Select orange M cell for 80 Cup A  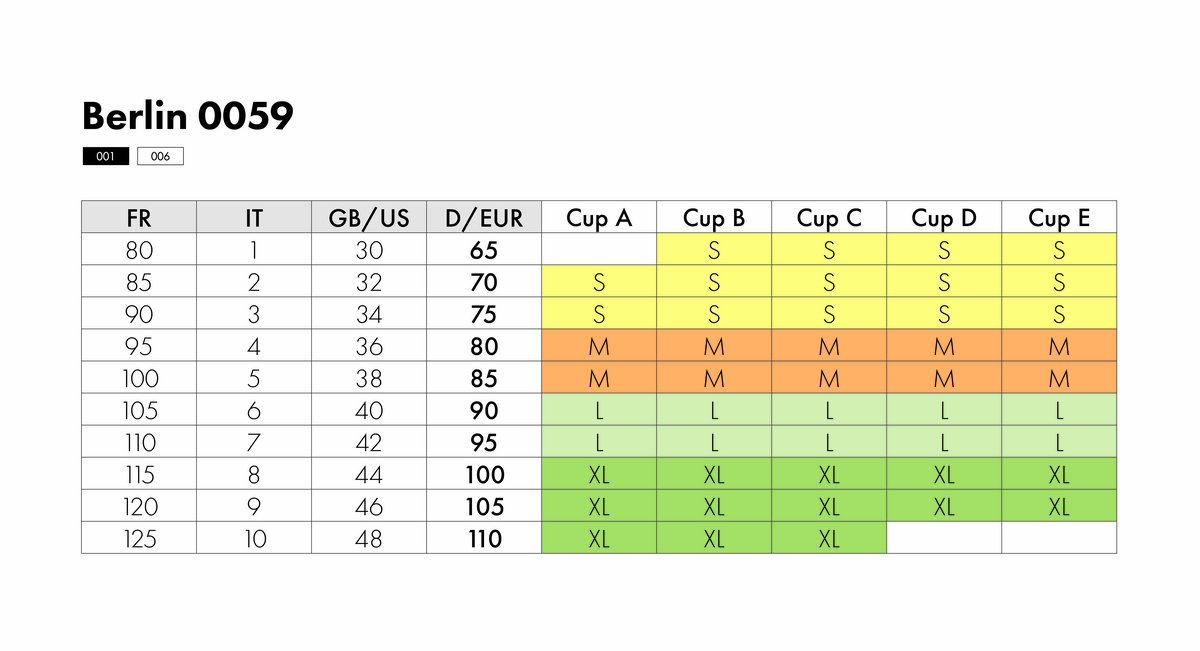[599, 346]
